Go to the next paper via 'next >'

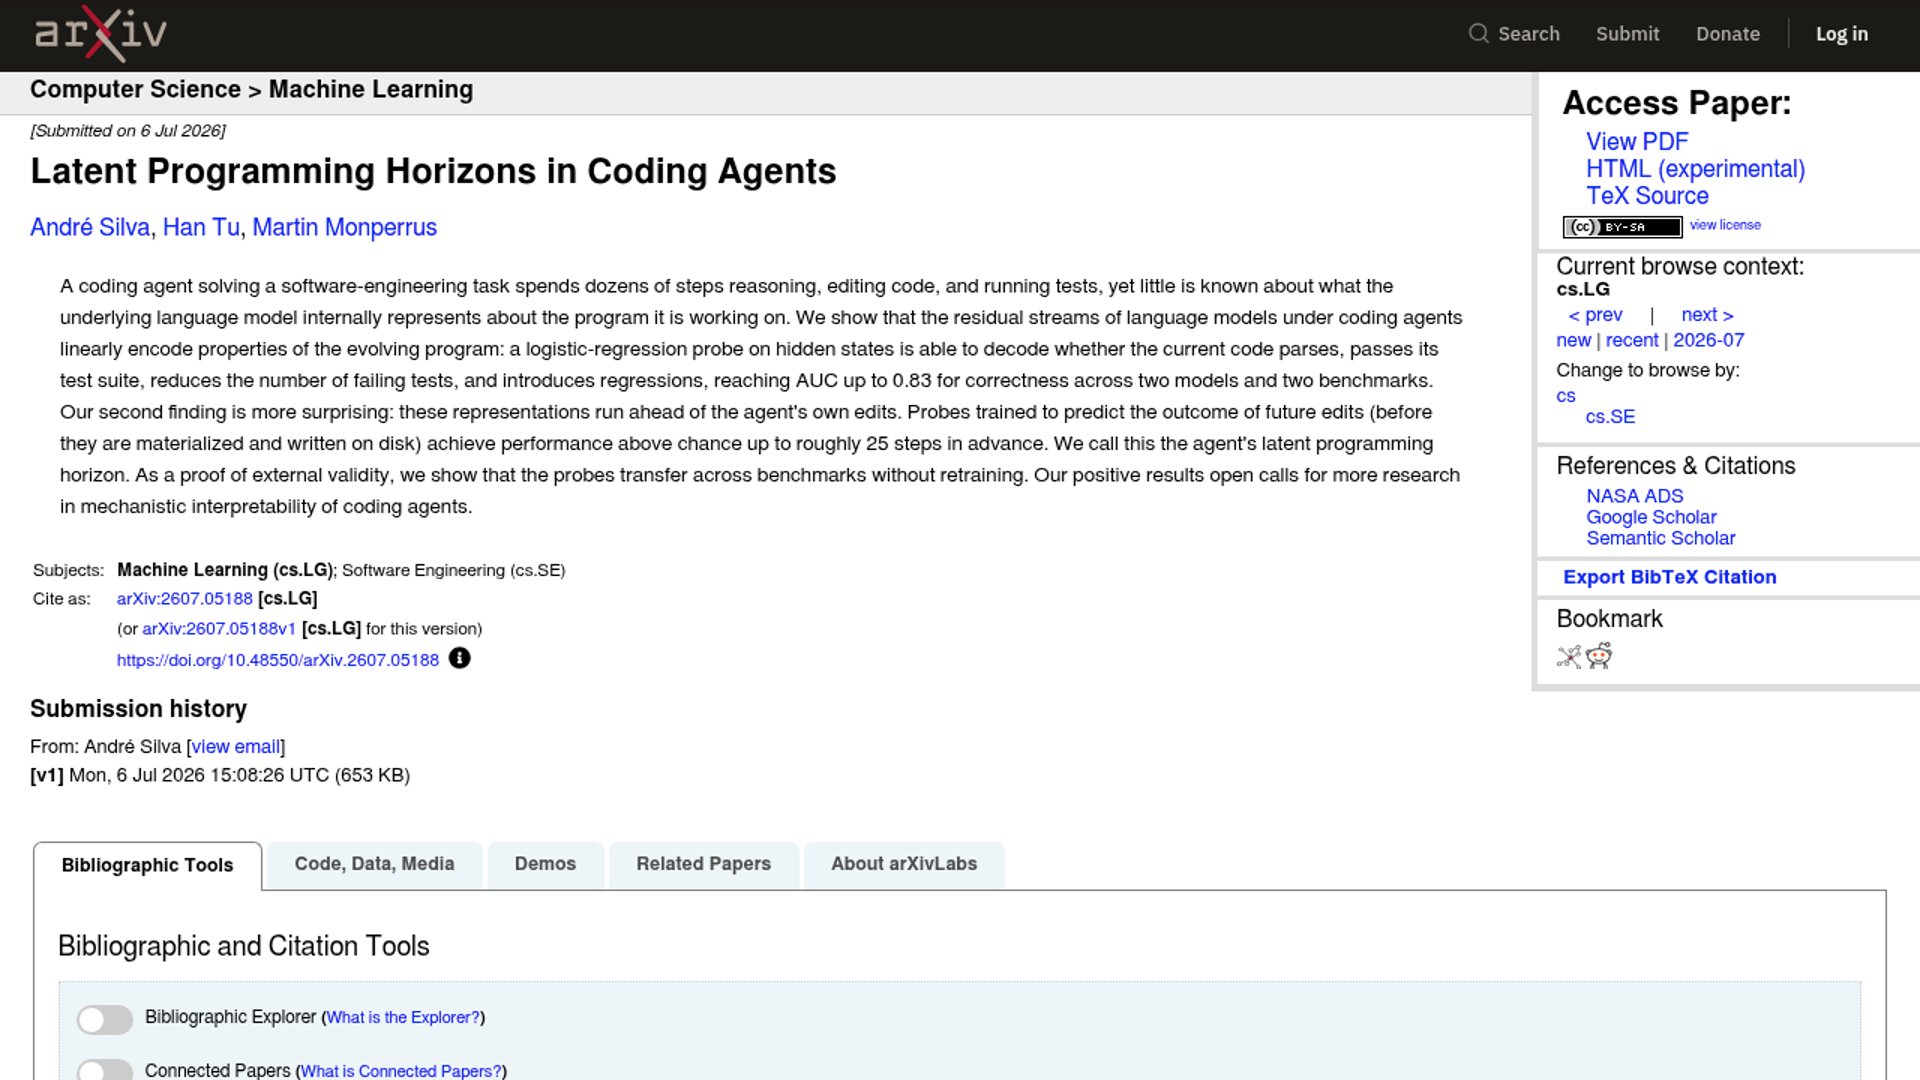click(1707, 315)
